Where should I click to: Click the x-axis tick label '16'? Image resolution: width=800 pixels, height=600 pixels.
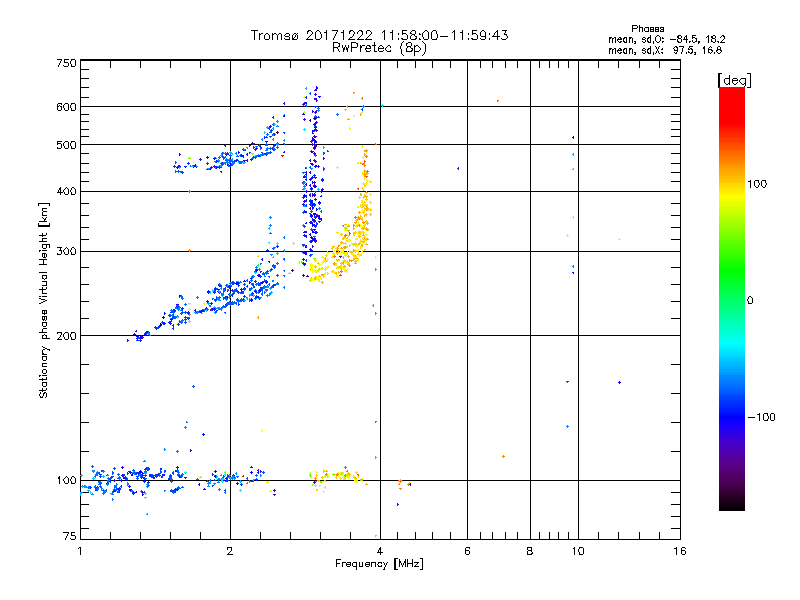click(680, 551)
